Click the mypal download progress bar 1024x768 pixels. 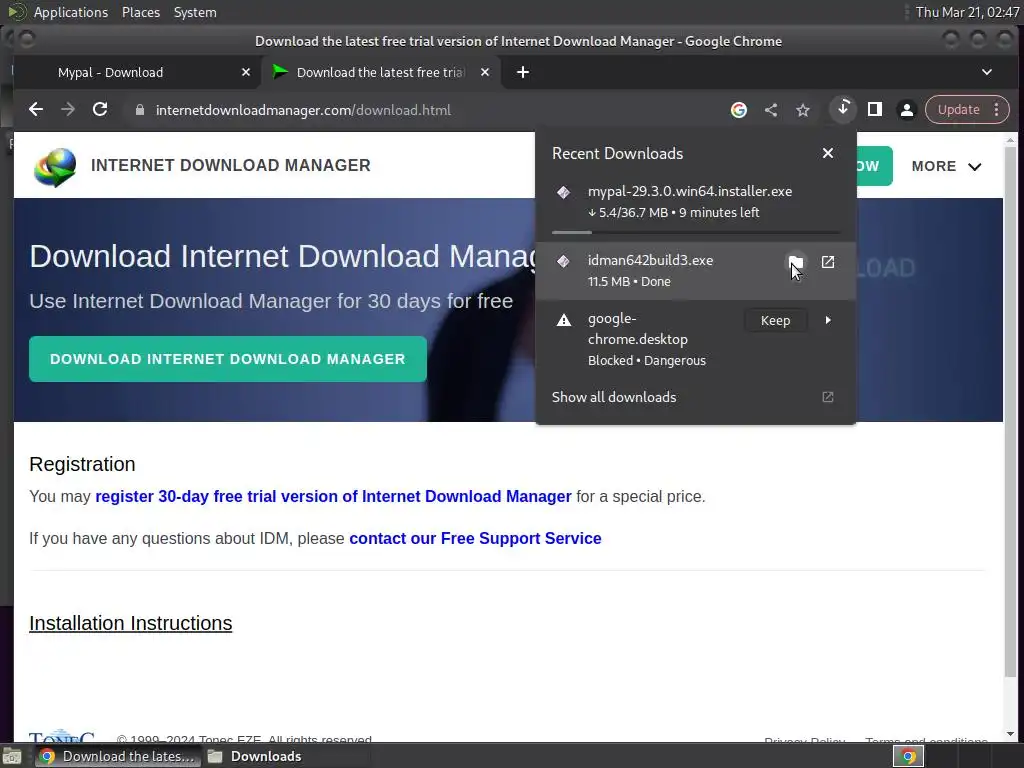click(696, 232)
